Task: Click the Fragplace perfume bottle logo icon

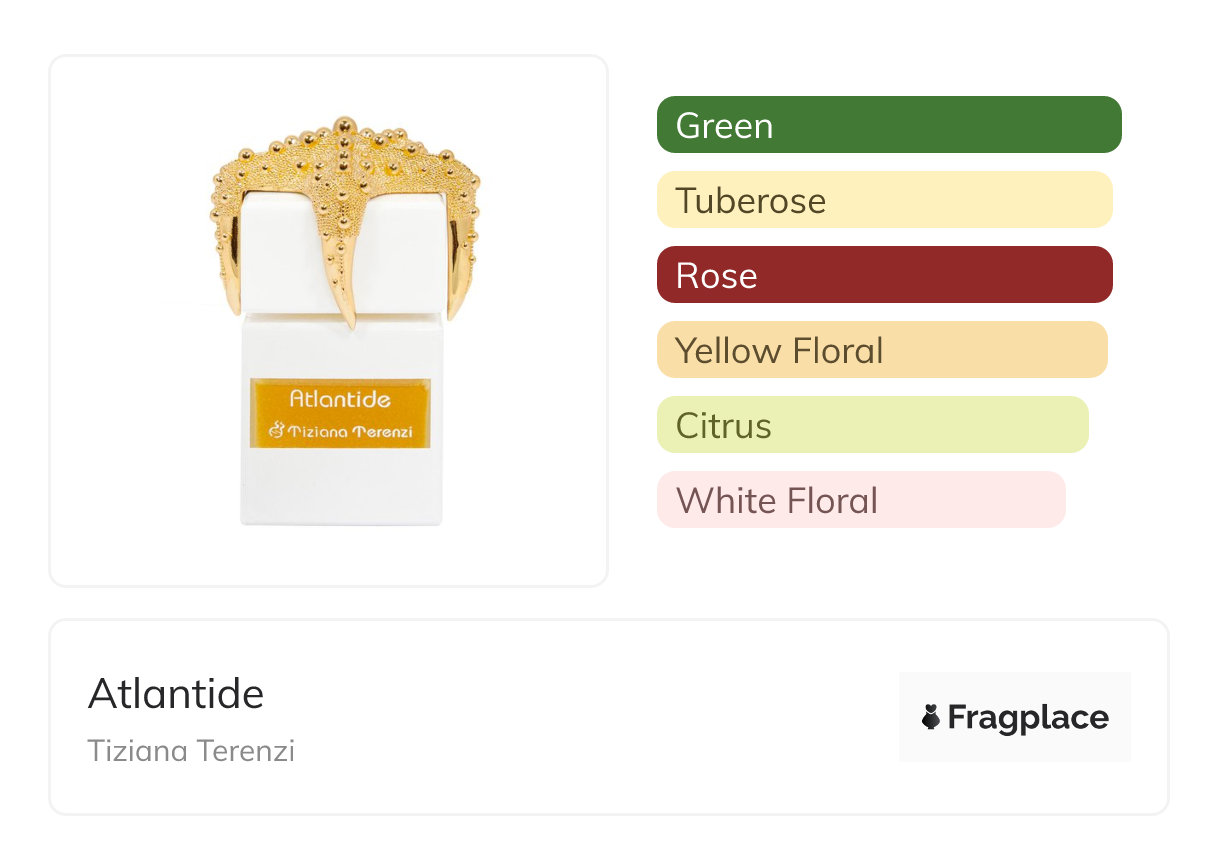Action: (x=931, y=718)
